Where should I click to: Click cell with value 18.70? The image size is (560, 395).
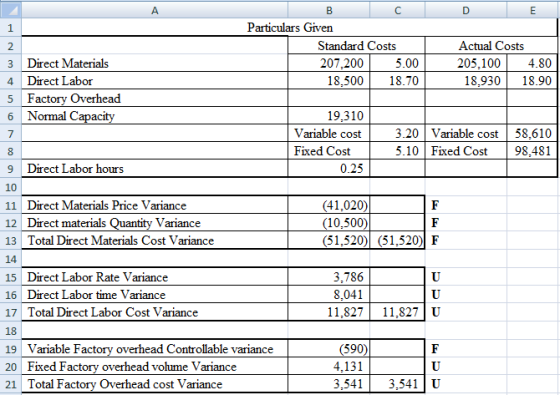pyautogui.click(x=398, y=81)
